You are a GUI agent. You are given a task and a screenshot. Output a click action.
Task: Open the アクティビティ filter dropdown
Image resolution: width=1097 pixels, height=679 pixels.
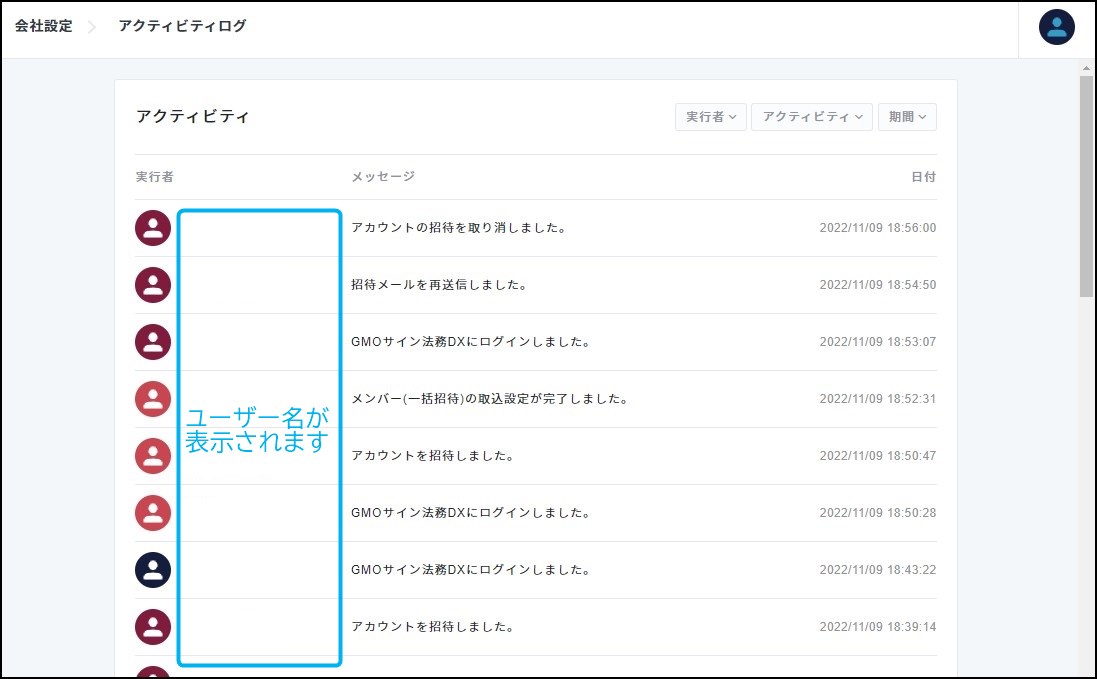point(812,117)
